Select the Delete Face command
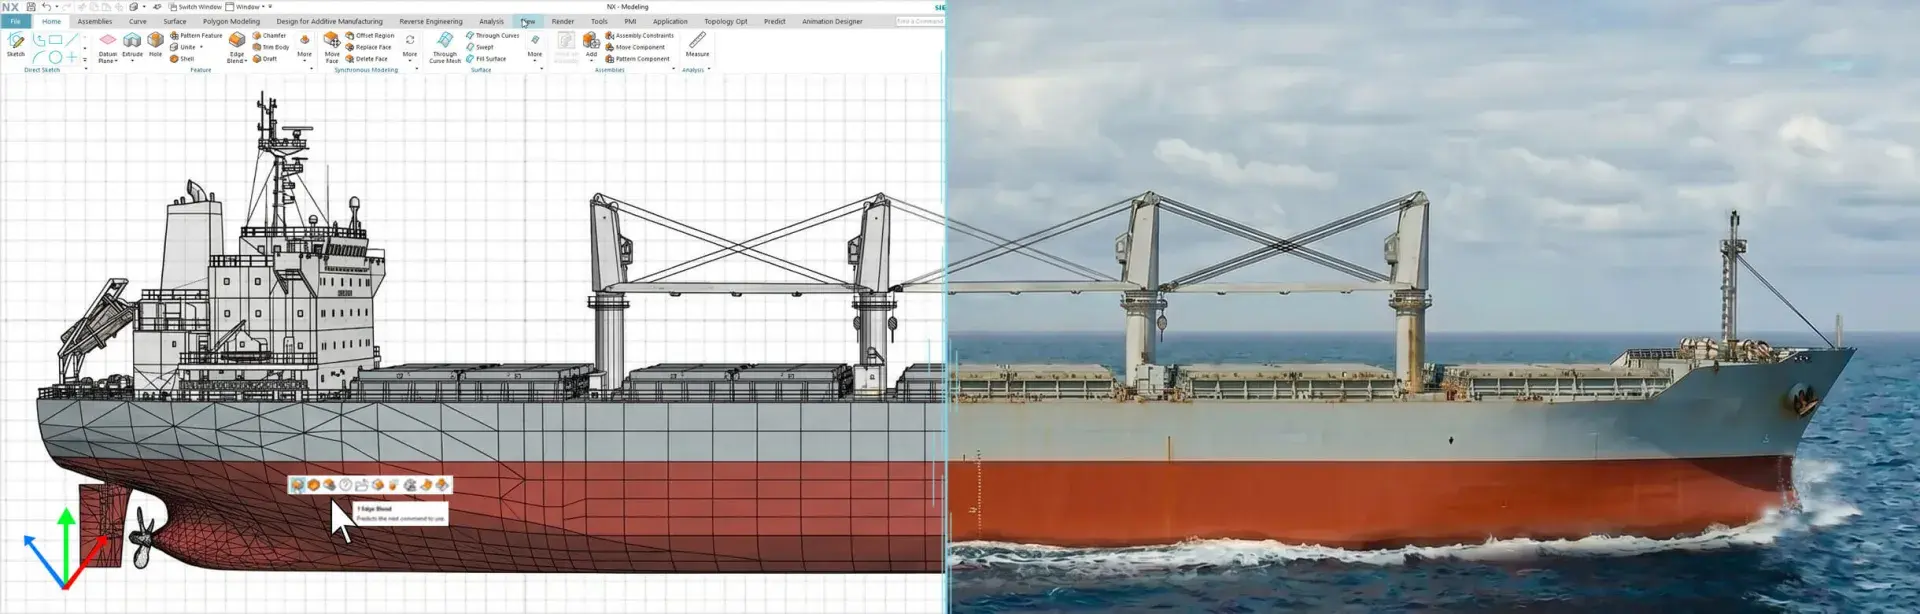Image resolution: width=1920 pixels, height=614 pixels. [366, 59]
